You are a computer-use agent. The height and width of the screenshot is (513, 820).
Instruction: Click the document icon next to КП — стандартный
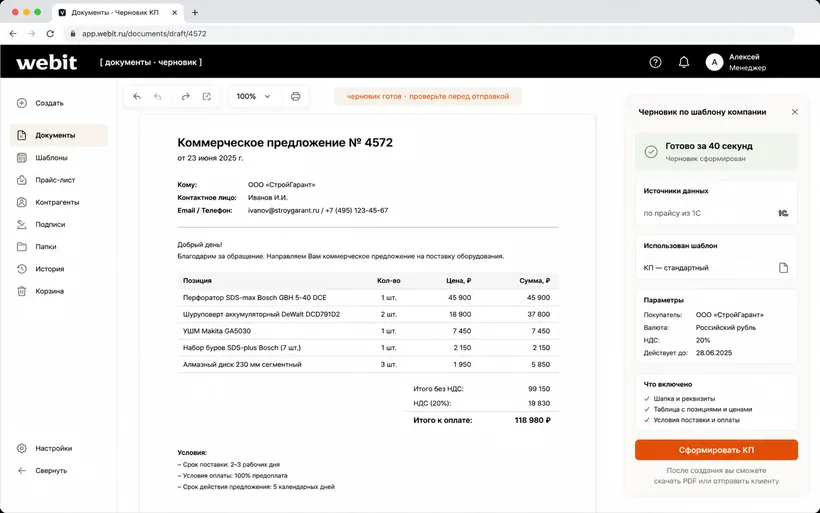click(x=783, y=268)
